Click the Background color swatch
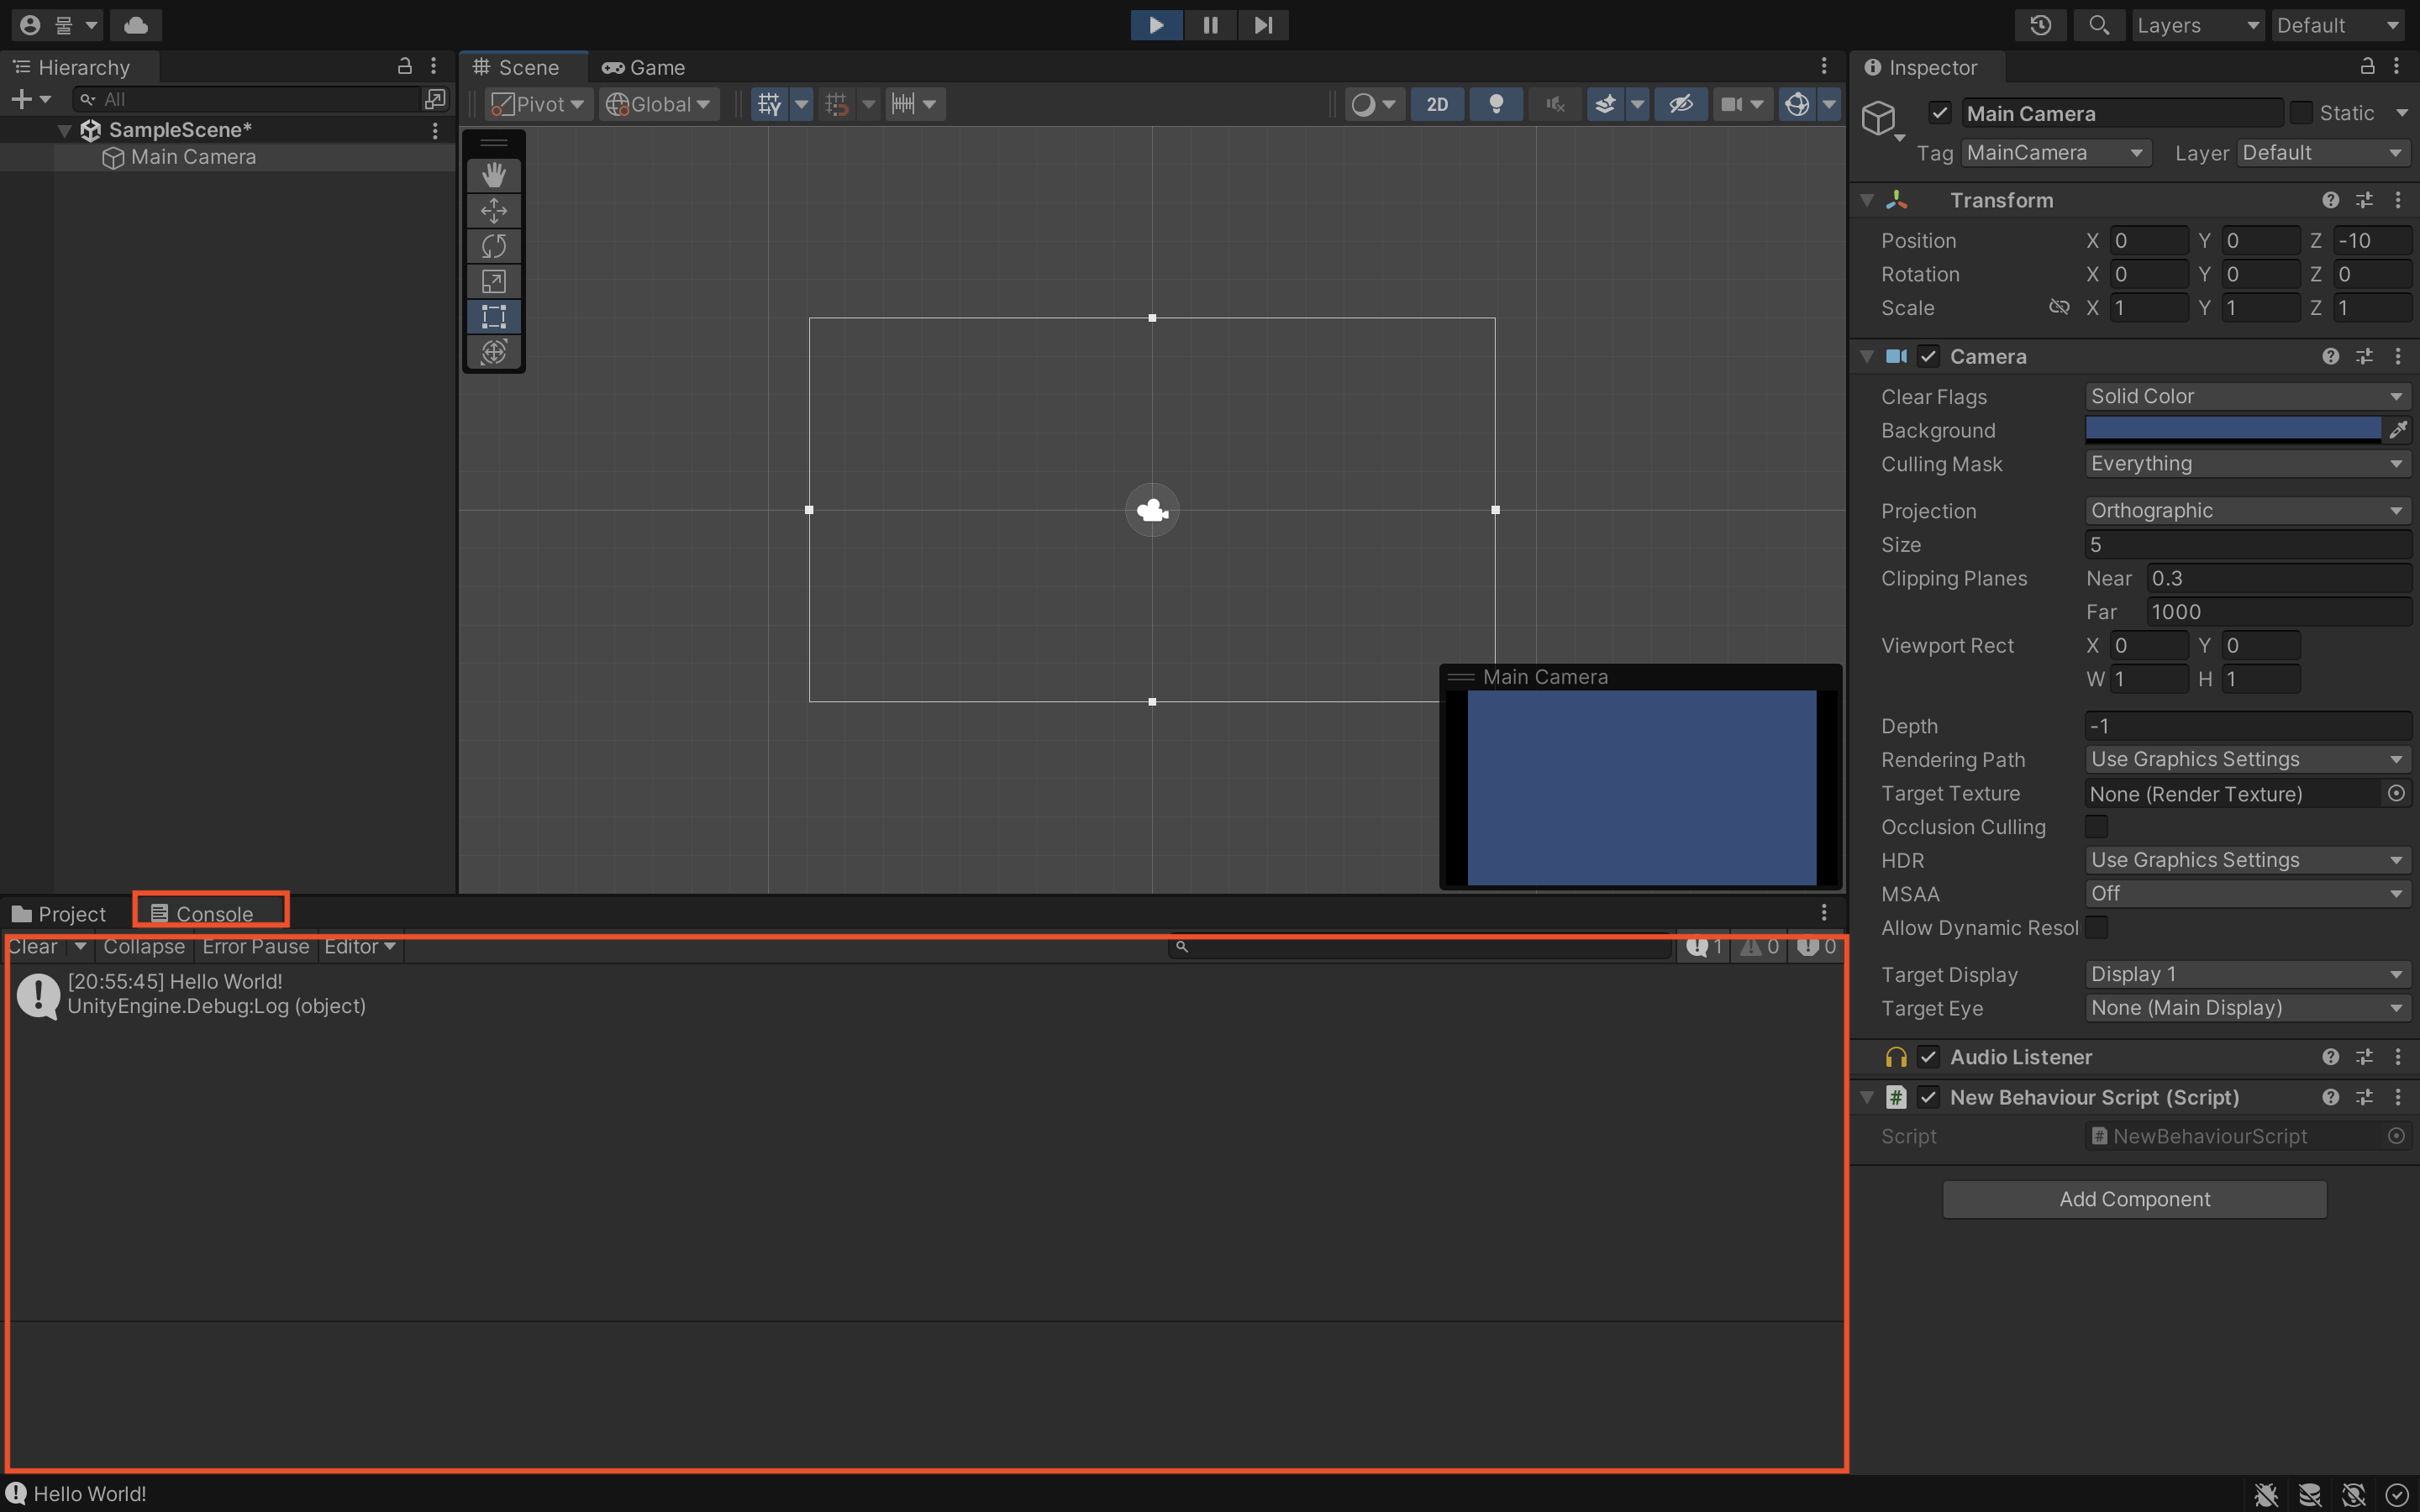Viewport: 2420px width, 1512px height. pyautogui.click(x=2232, y=430)
